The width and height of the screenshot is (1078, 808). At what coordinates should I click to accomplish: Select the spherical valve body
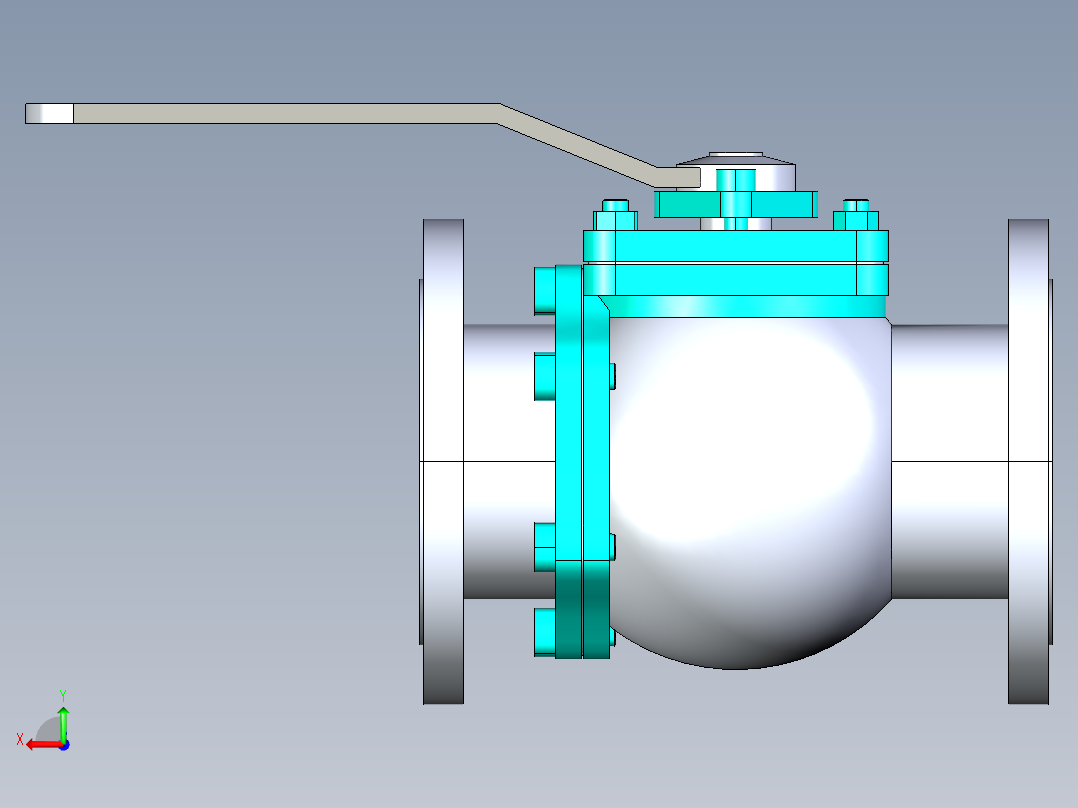pos(749,492)
